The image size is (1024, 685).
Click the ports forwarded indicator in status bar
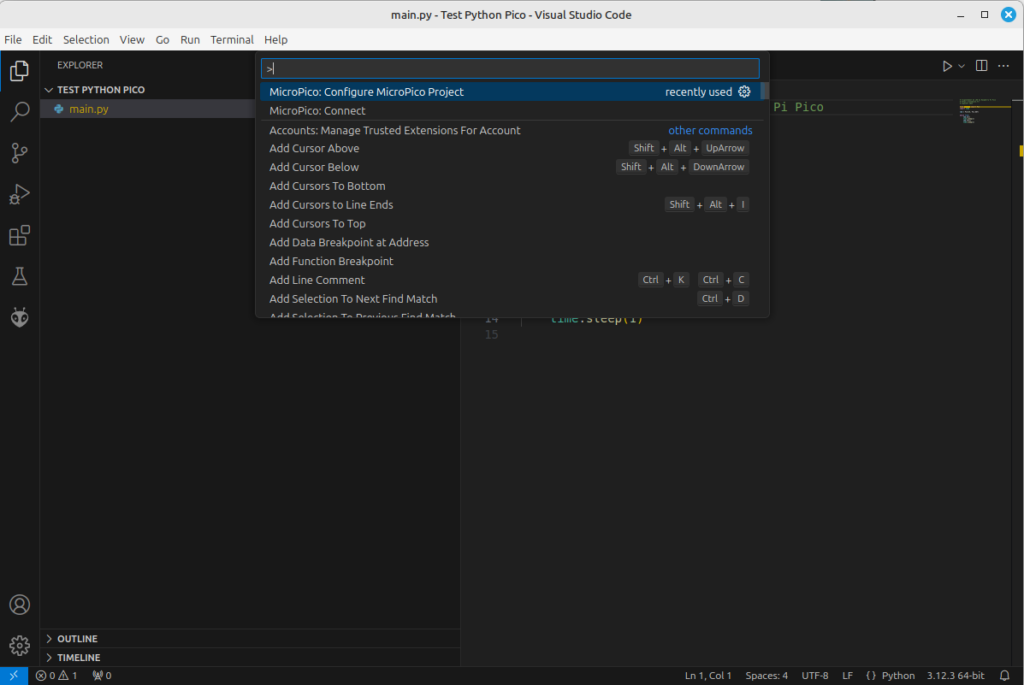(x=102, y=676)
